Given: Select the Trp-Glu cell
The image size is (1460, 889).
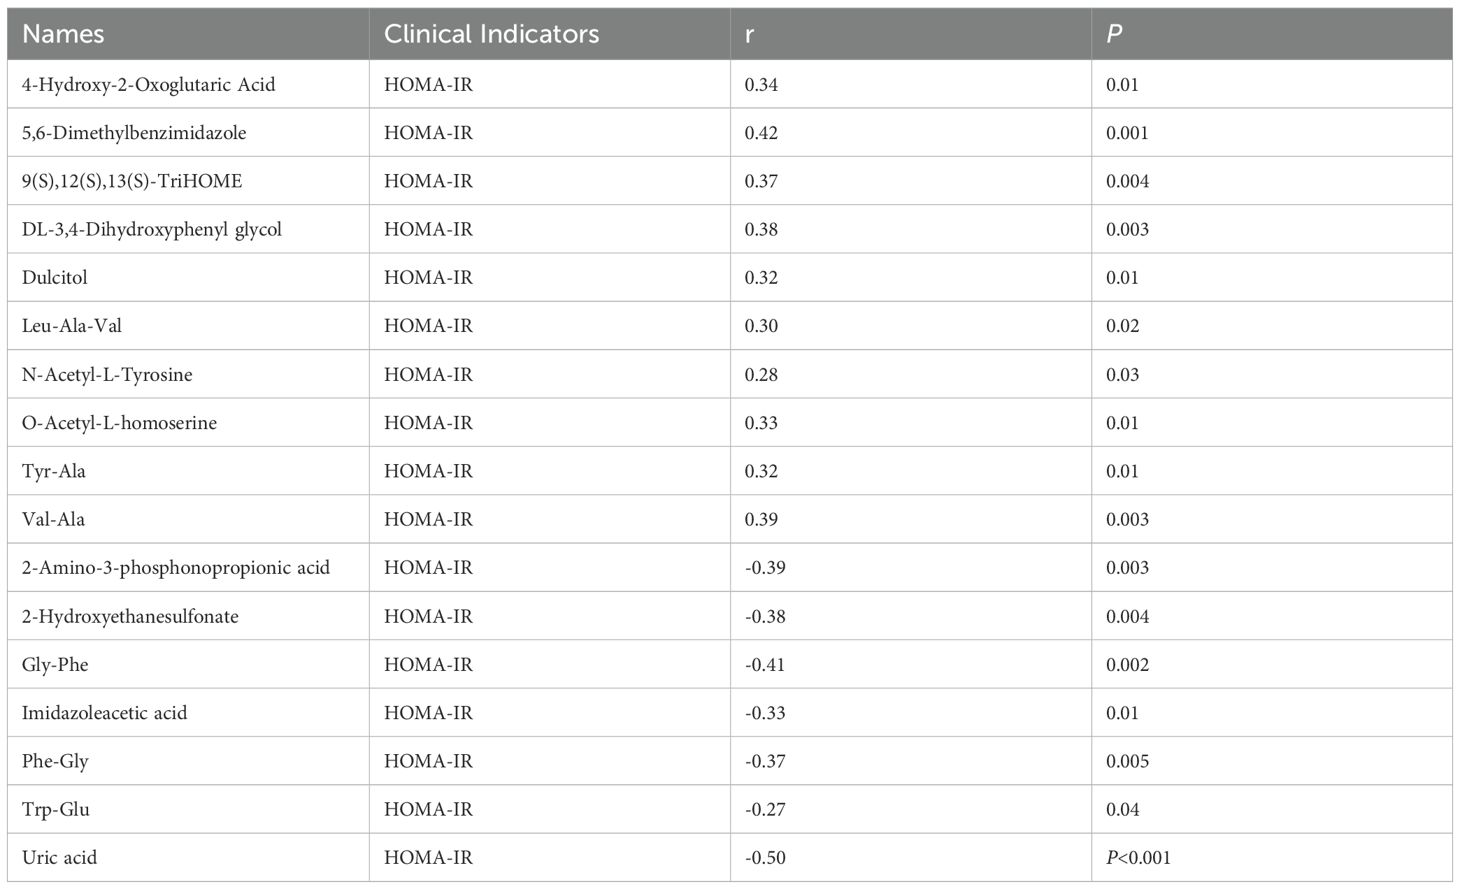Looking at the screenshot, I should click(x=56, y=810).
